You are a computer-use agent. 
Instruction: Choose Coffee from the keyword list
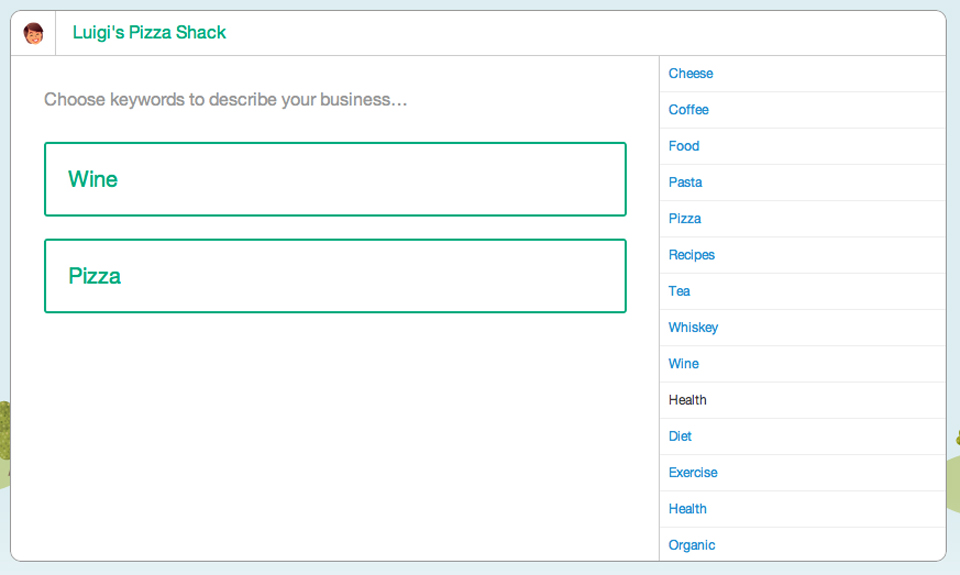[x=802, y=110]
